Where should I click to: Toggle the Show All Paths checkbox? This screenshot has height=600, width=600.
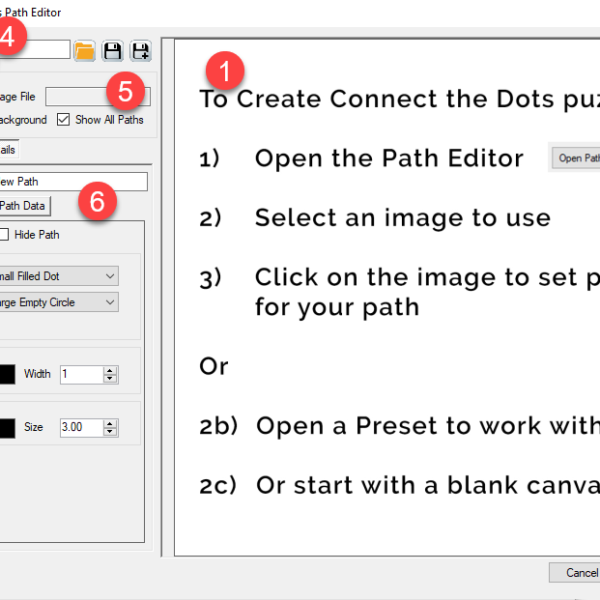point(64,120)
